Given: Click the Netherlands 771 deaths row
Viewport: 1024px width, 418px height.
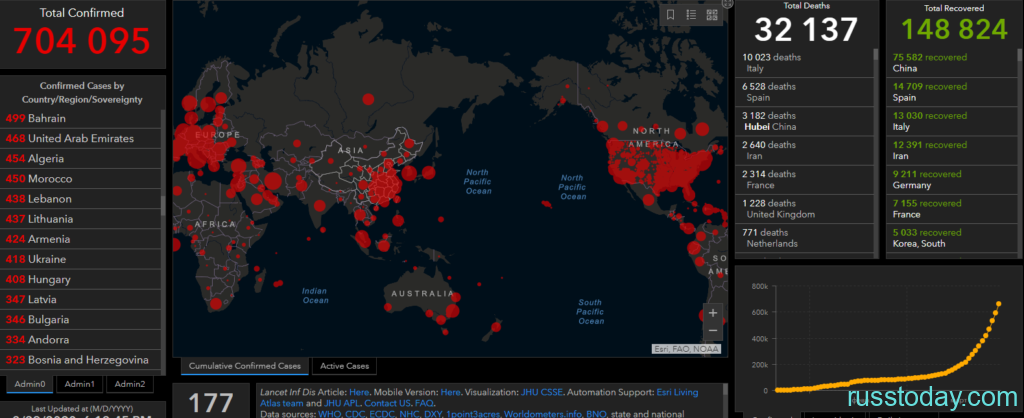Looking at the screenshot, I should click(805, 238).
